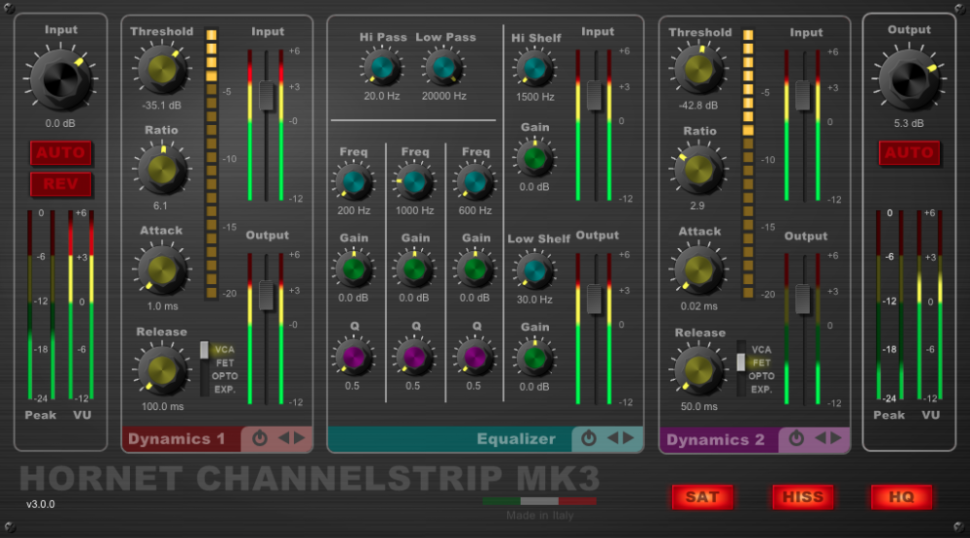Screen dimensions: 970x538
Task: Move Dynamics 1 module left with arrow
Action: (282, 439)
